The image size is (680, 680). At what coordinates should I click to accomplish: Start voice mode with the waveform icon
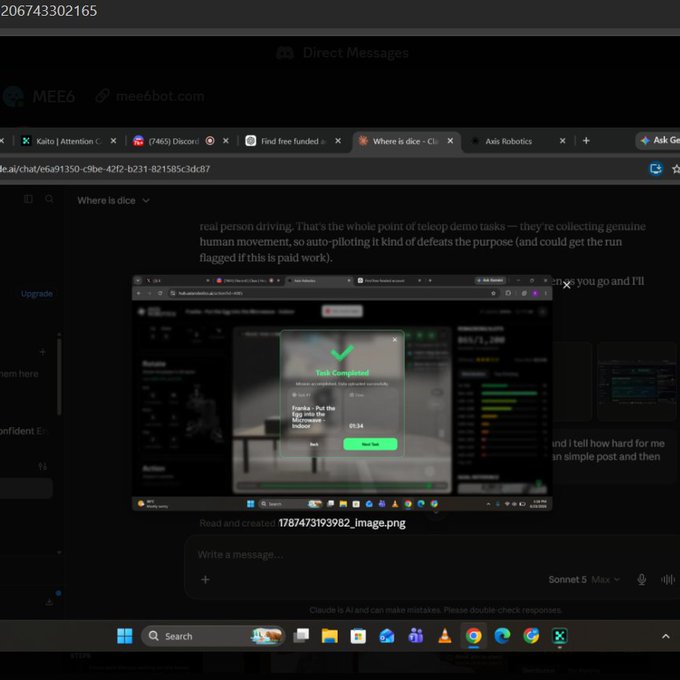click(x=668, y=579)
